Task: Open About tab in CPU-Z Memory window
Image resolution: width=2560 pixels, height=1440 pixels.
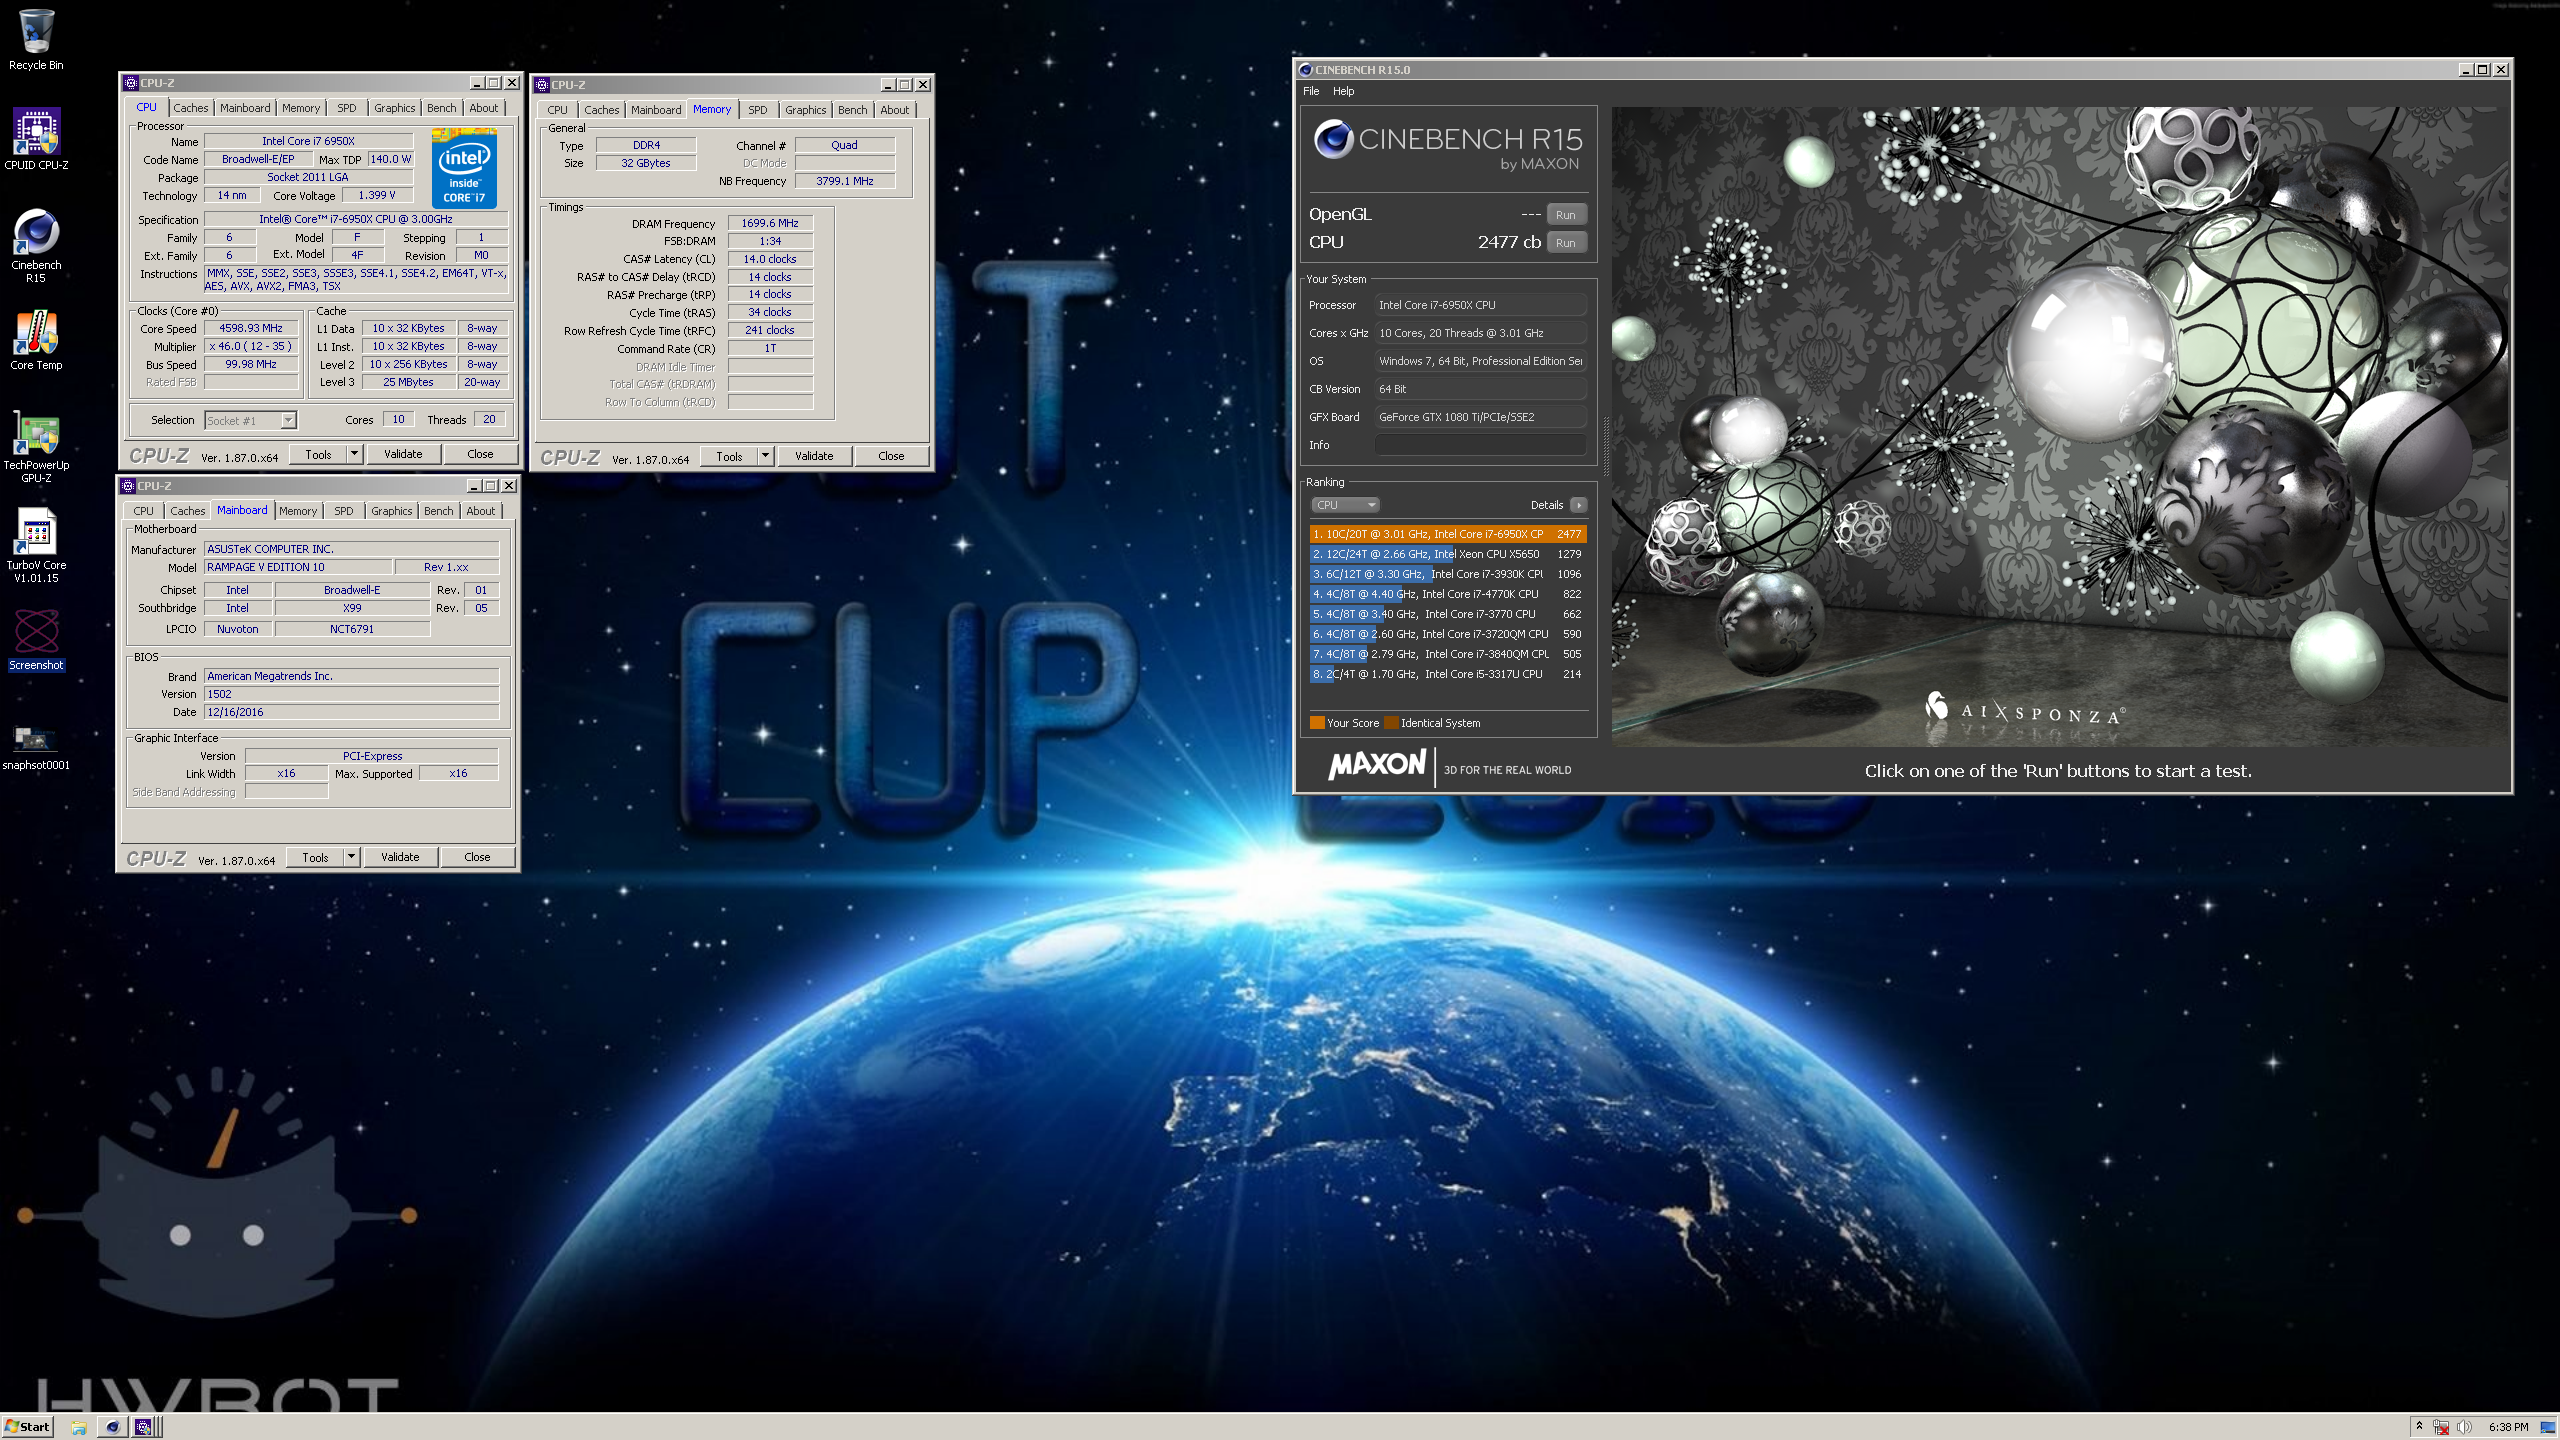Action: pyautogui.click(x=895, y=110)
